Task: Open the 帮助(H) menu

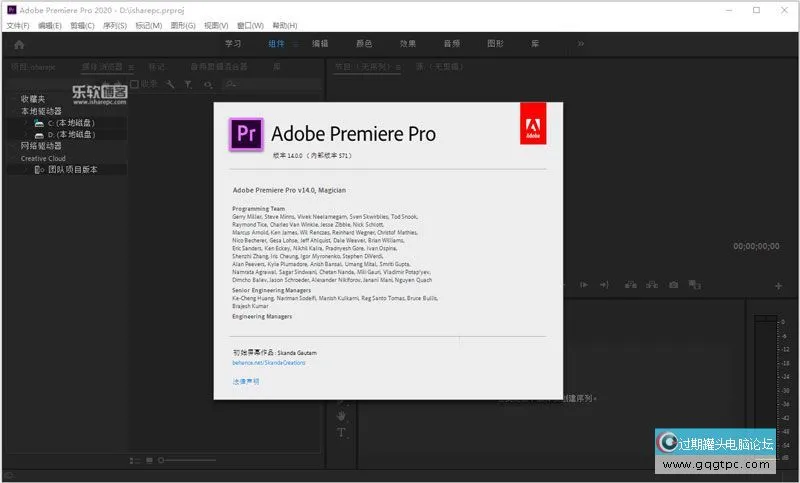Action: point(285,26)
